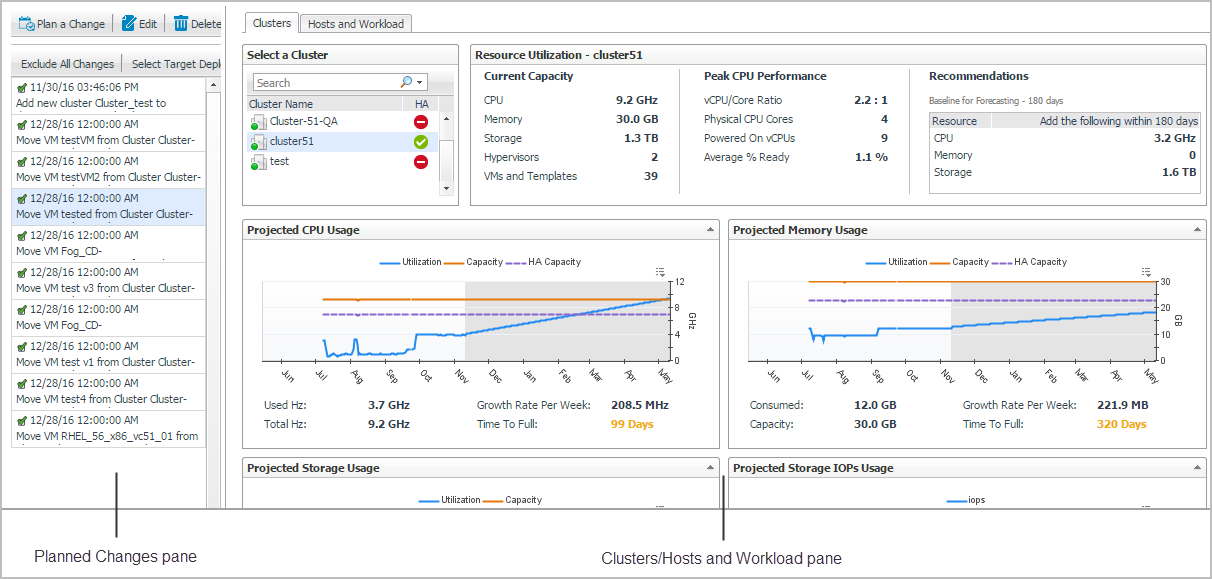
Task: Collapse the Projected Memory Usage panel
Action: (x=1198, y=230)
